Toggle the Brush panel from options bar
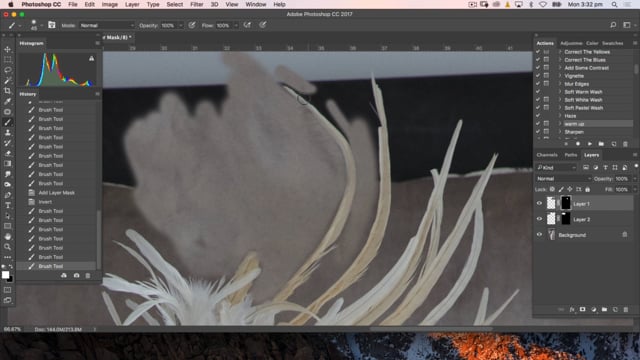The height and width of the screenshot is (360, 640). 52,25
